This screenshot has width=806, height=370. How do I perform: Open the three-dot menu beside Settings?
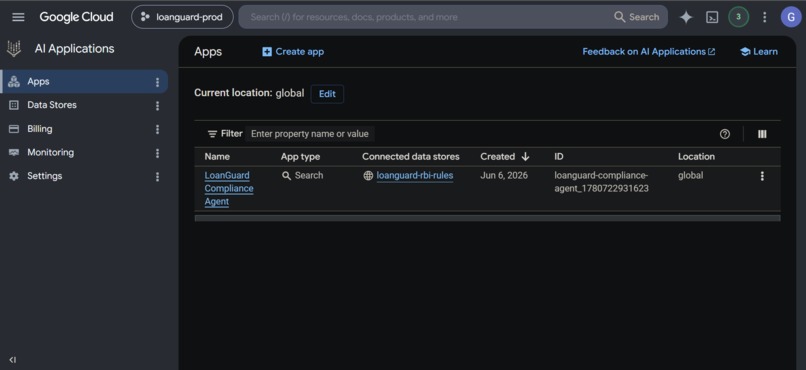[x=157, y=177]
